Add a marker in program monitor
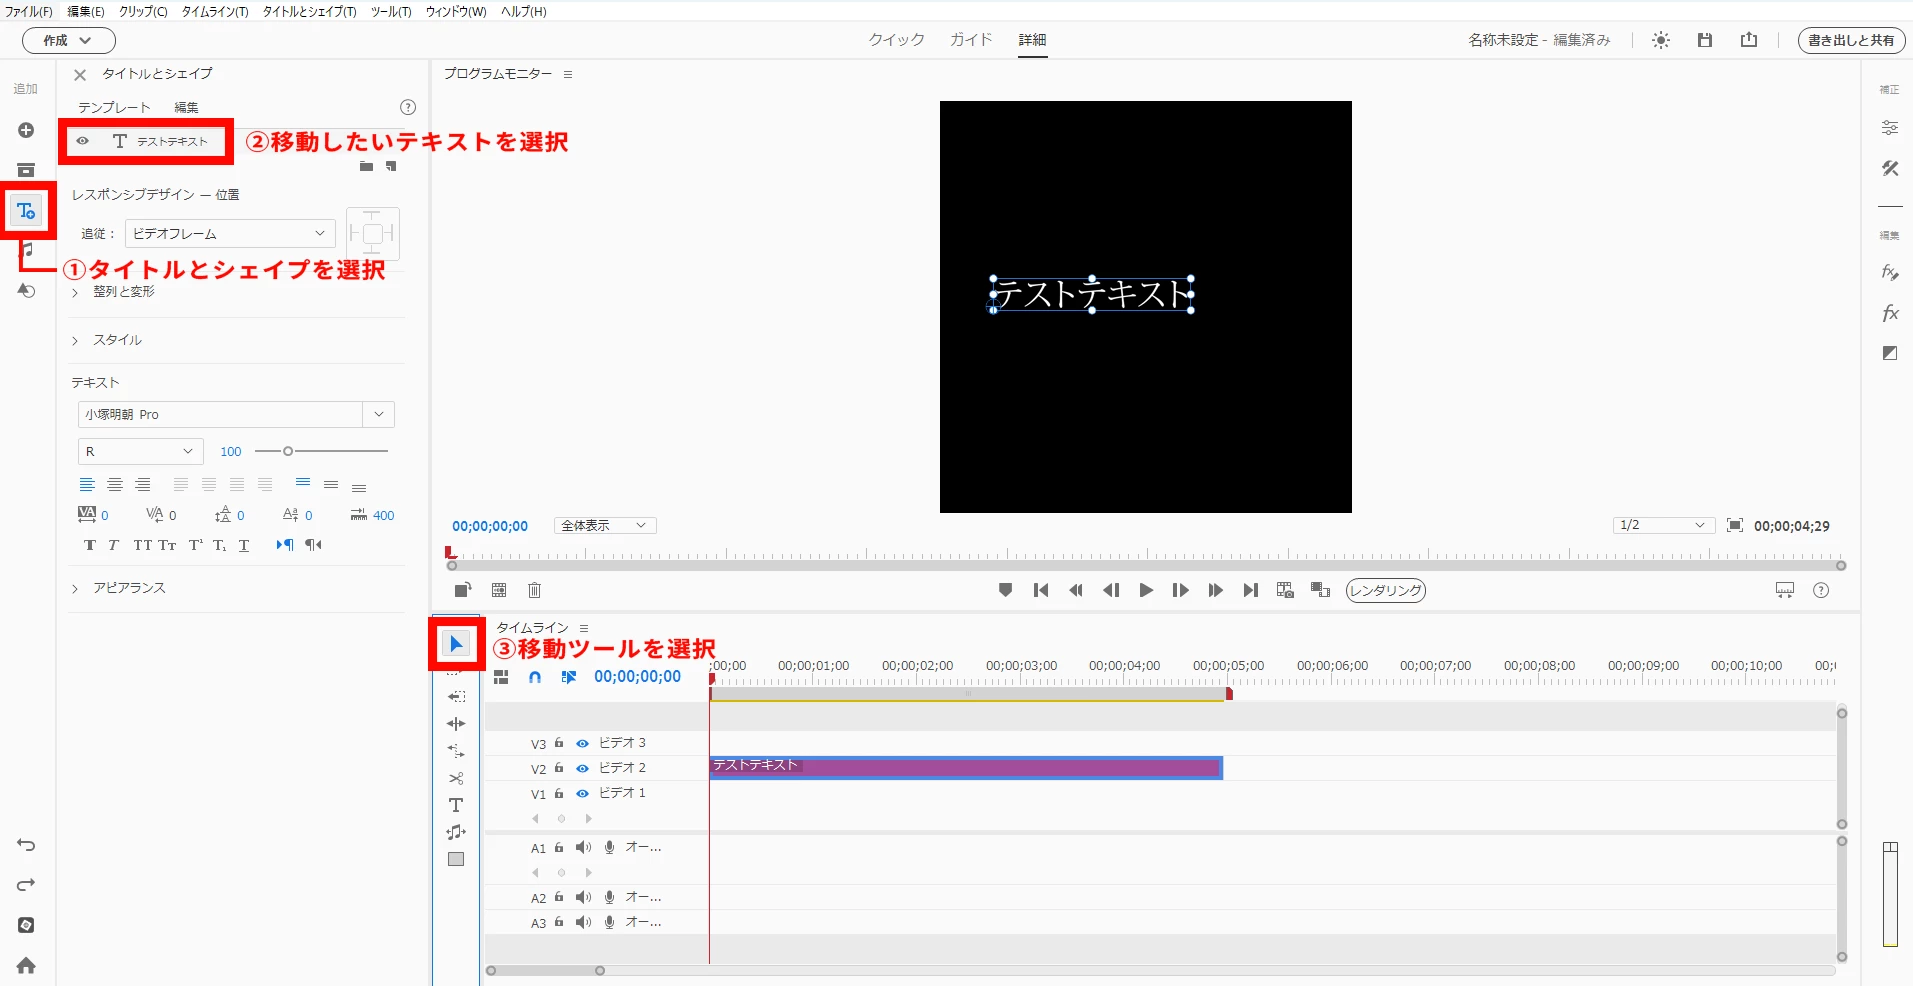Image resolution: width=1913 pixels, height=986 pixels. click(x=1006, y=590)
